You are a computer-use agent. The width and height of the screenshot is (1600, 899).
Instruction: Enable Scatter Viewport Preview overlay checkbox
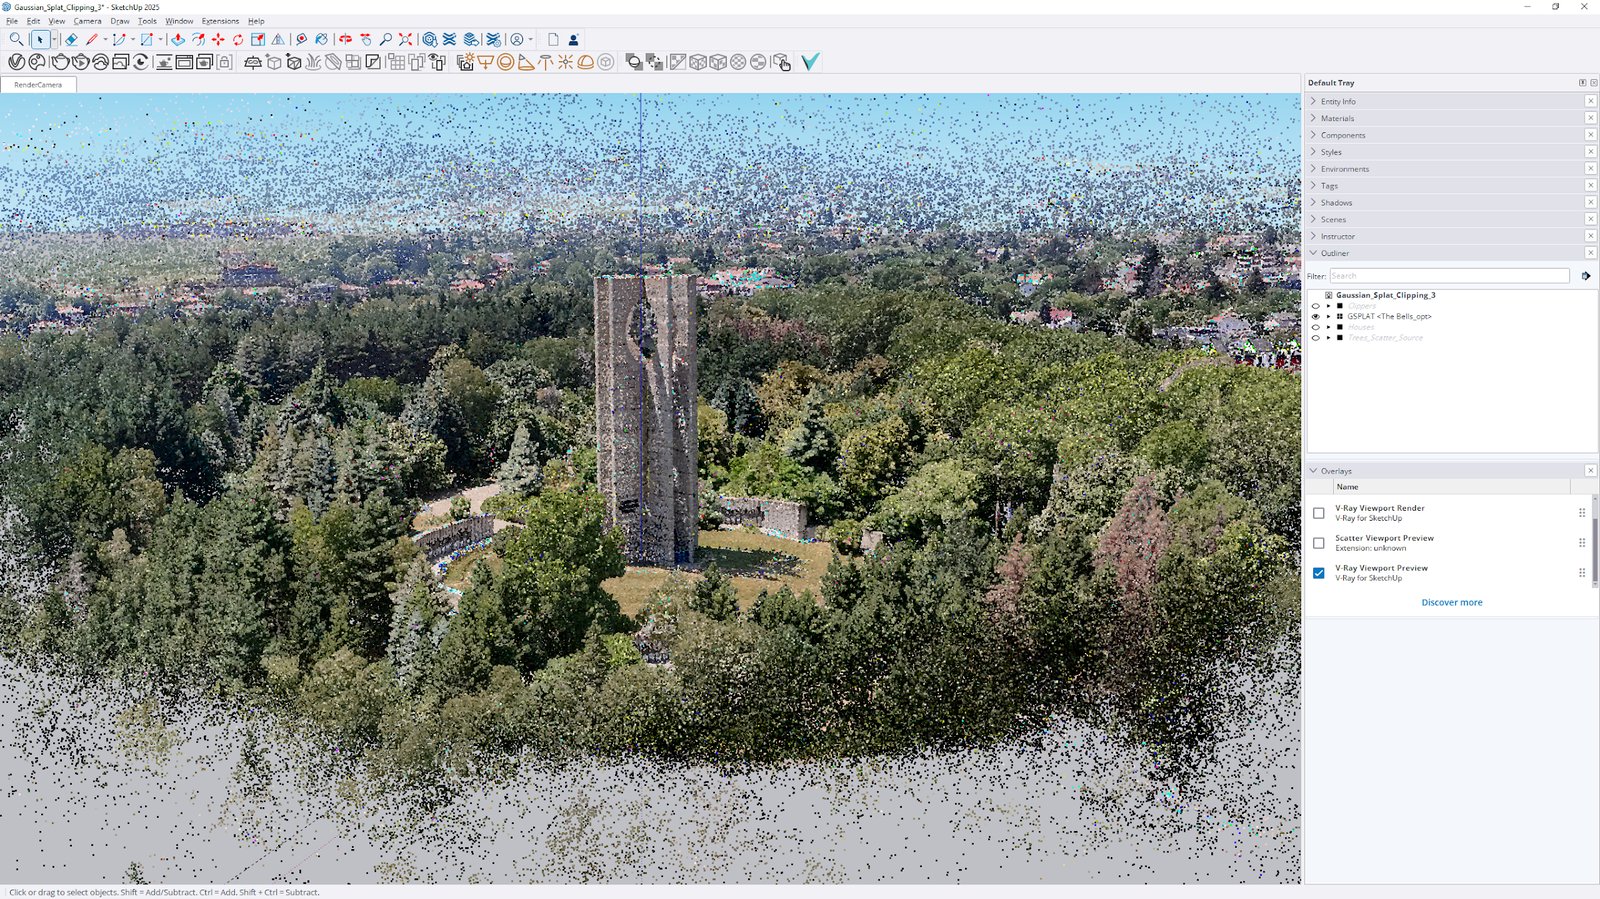[x=1319, y=543]
